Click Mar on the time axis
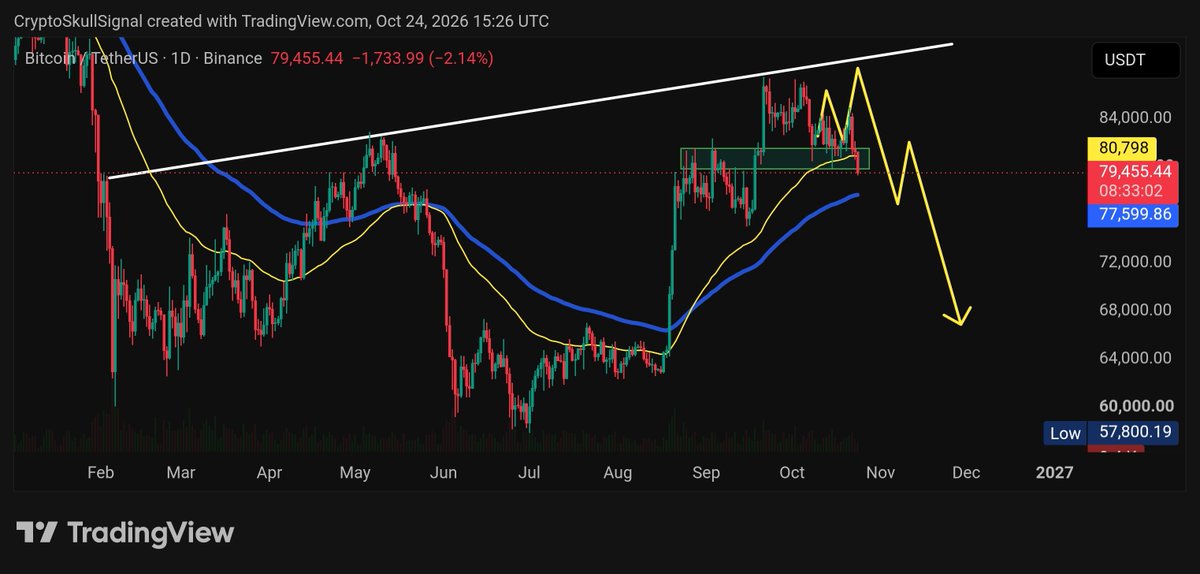 [182, 473]
